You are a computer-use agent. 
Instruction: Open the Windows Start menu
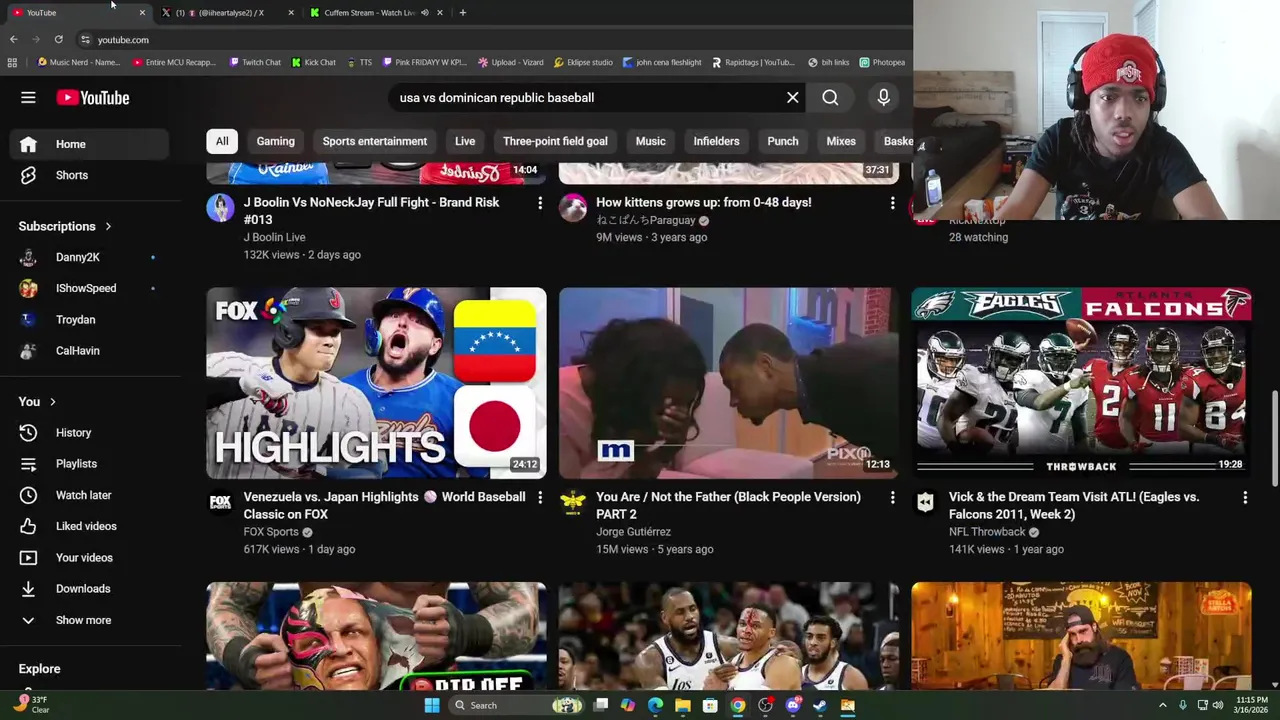tap(432, 705)
